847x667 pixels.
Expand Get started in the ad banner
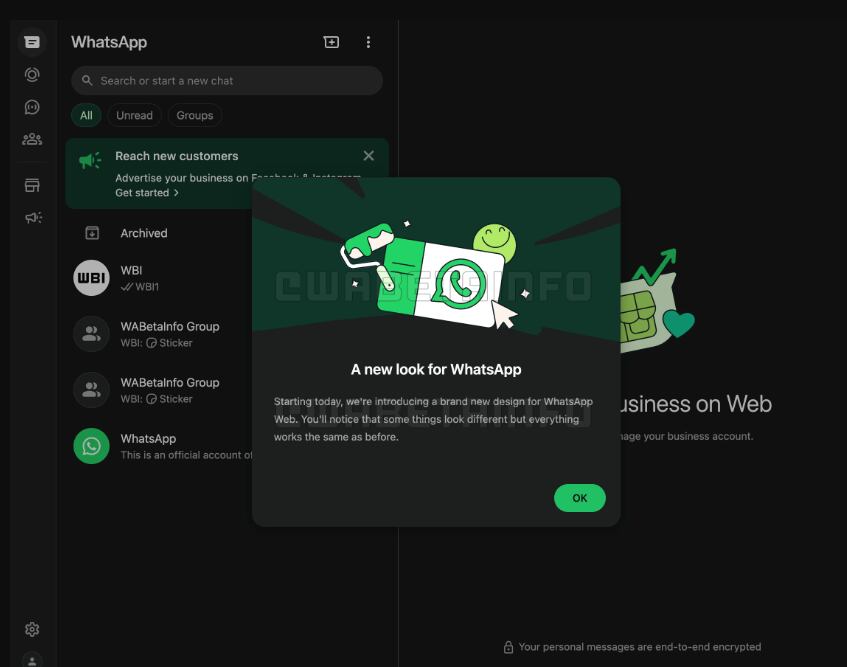147,193
